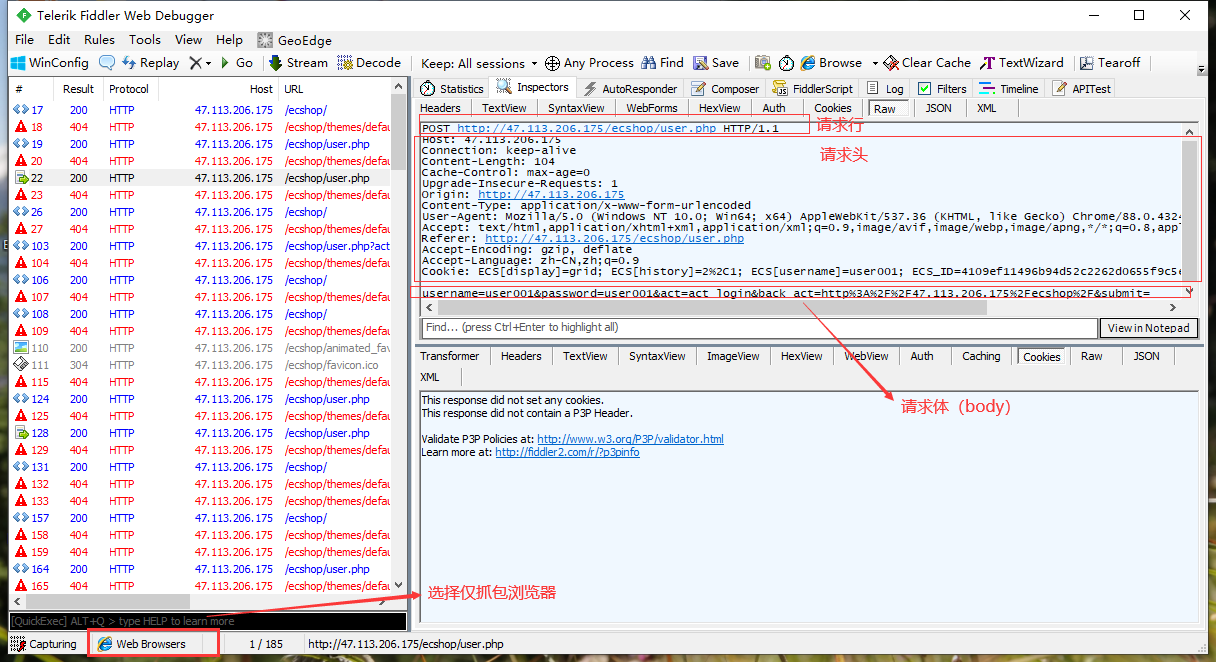Open the Rules menu
Screen dimensions: 1216x662
click(99, 40)
